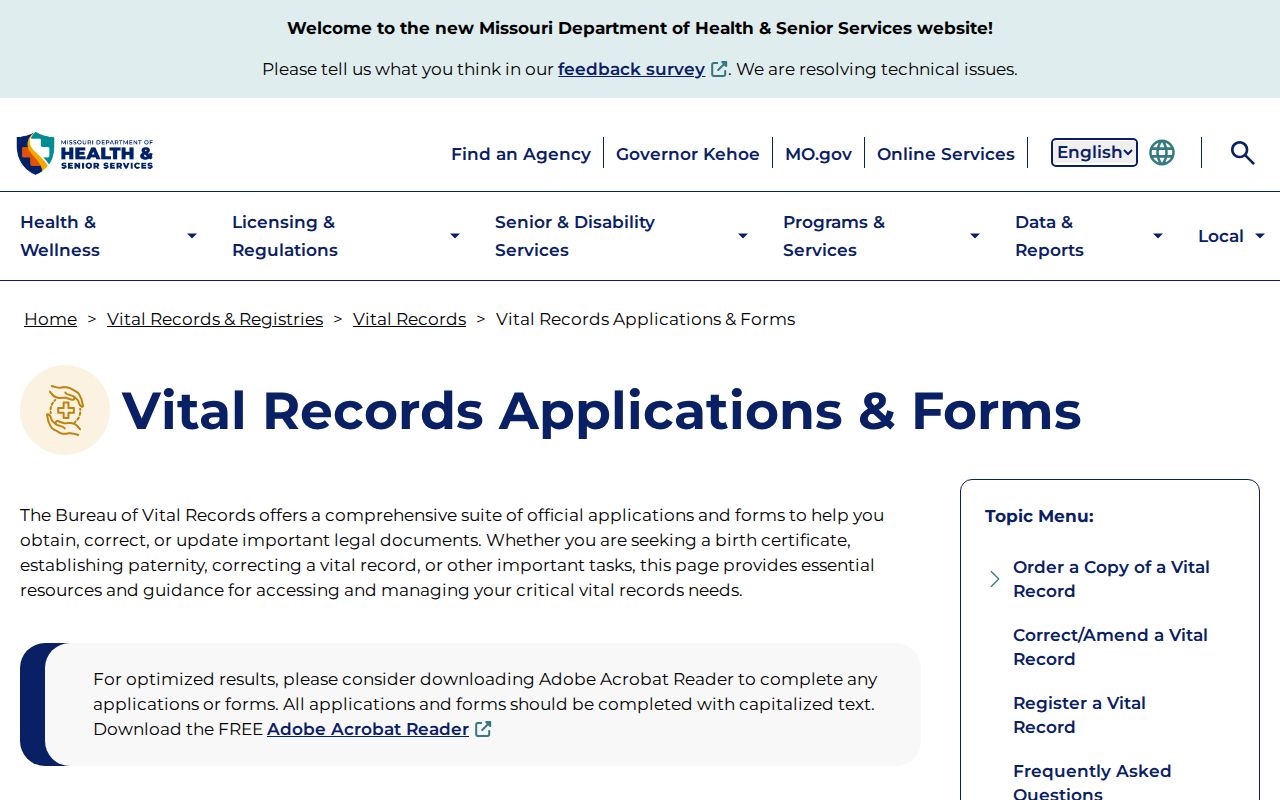This screenshot has width=1280, height=800.
Task: Click the Missouri Health & Senior Services logo
Action: click(85, 153)
